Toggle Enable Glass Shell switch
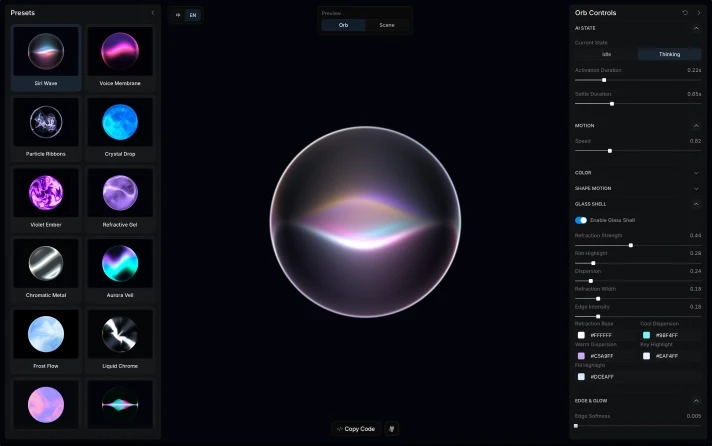Image resolution: width=712 pixels, height=446 pixels. coord(581,220)
